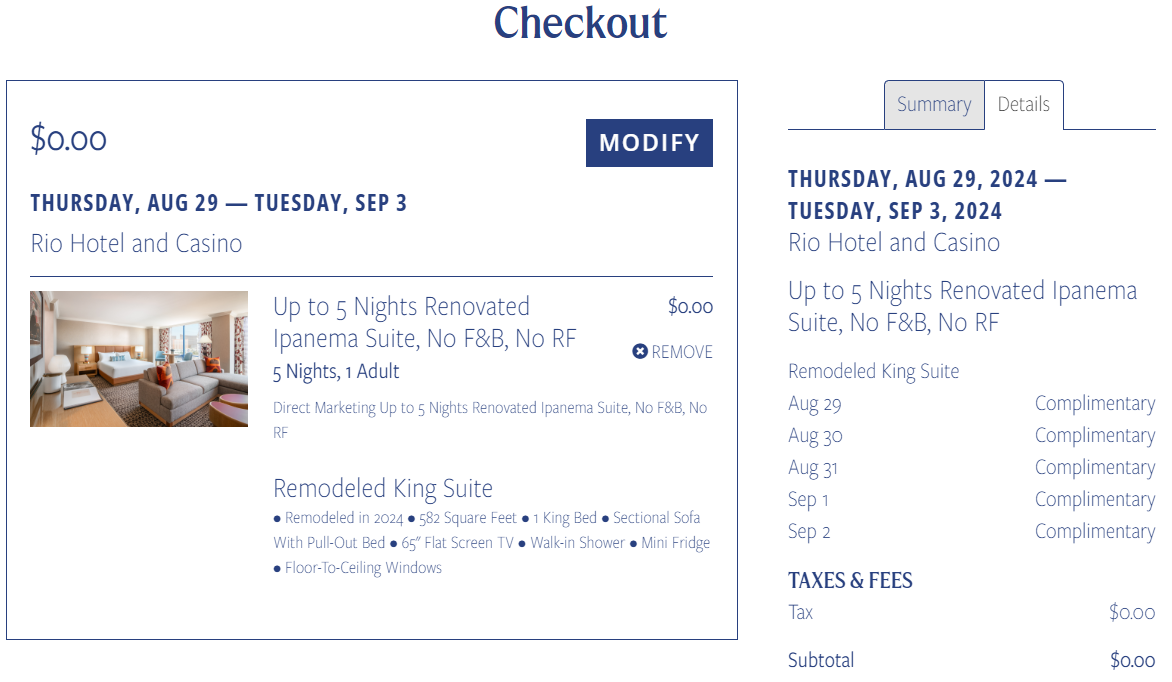The image size is (1172, 682).
Task: Click the Ipanema Suite title in cart
Action: click(x=425, y=322)
